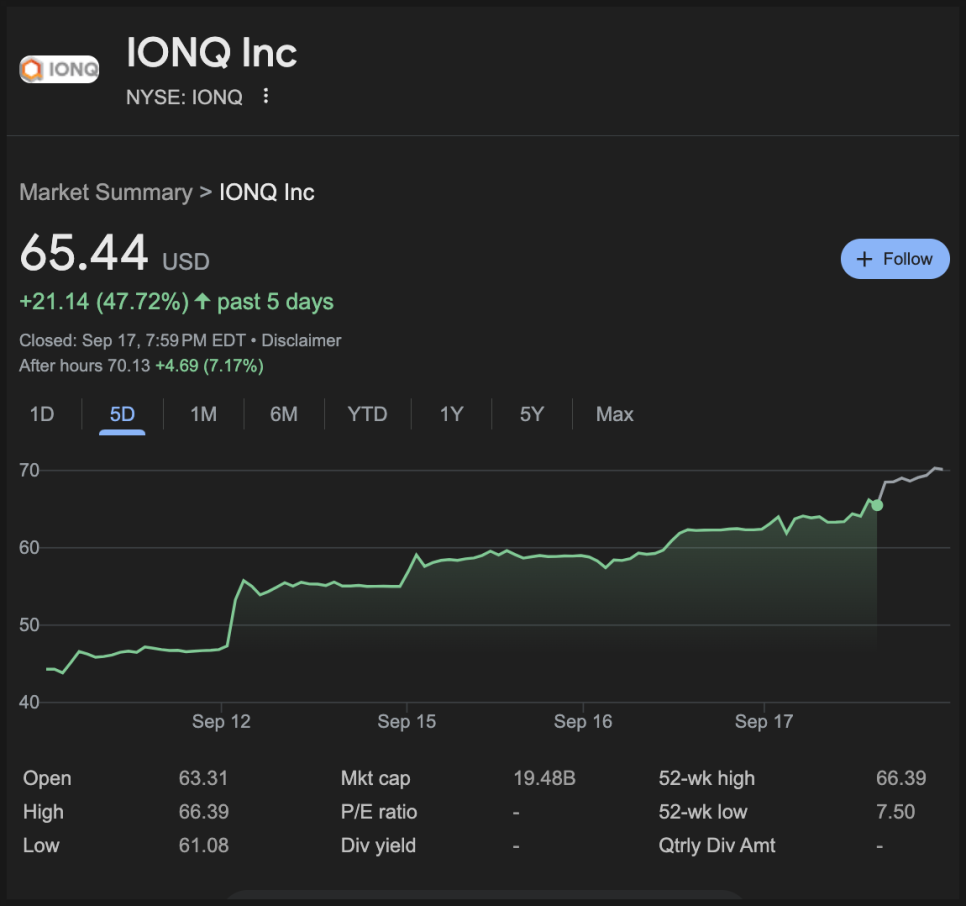Click the IONQ company logo
The height and width of the screenshot is (906, 966).
[59, 69]
